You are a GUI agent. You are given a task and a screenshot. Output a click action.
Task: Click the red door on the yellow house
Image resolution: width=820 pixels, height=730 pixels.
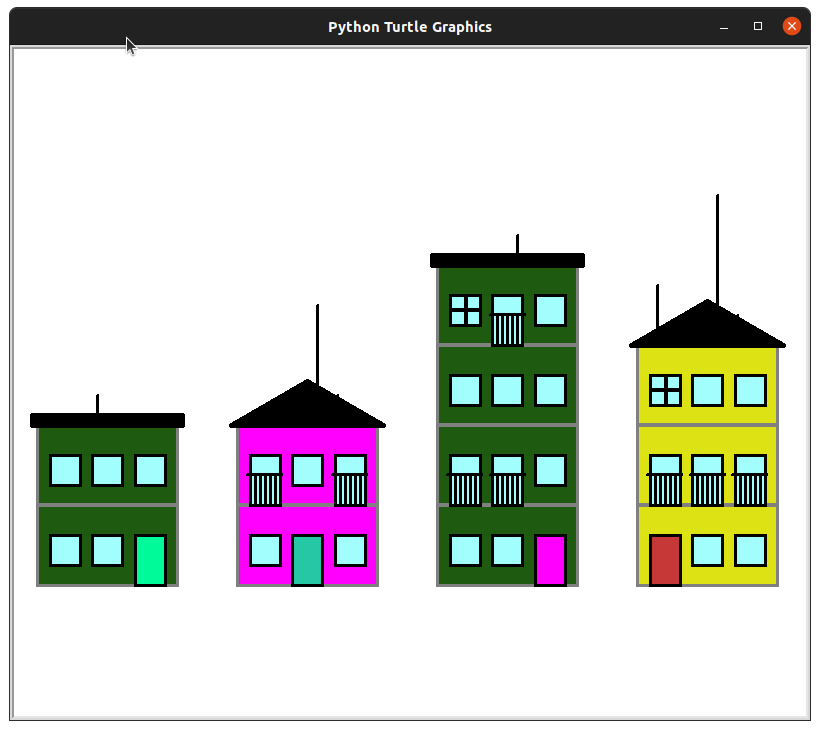point(665,559)
